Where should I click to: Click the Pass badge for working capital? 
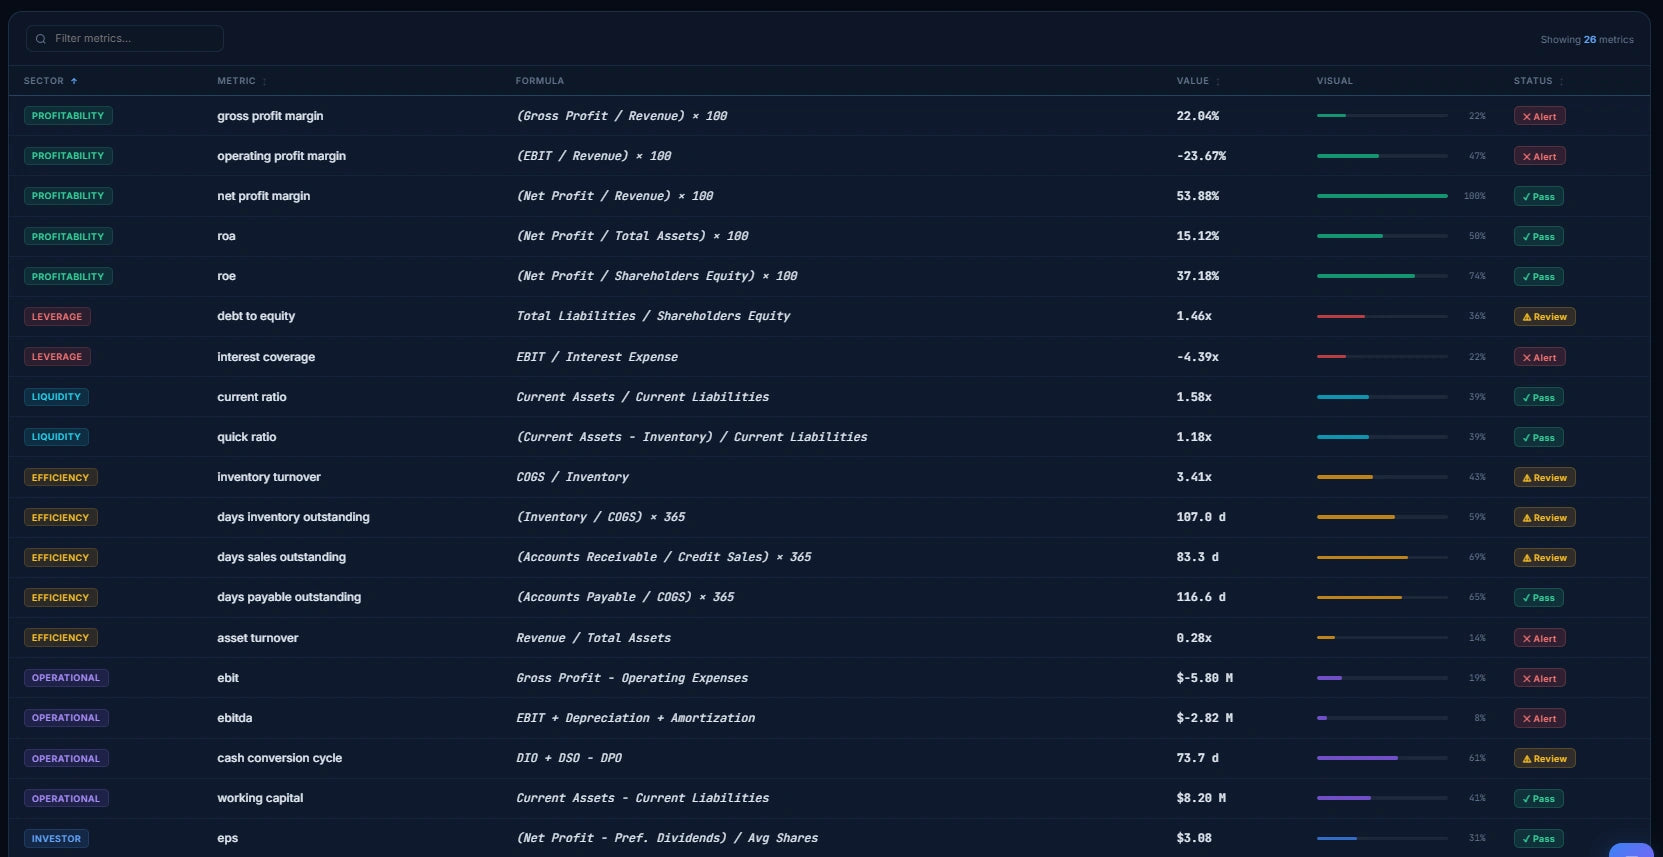click(1538, 798)
